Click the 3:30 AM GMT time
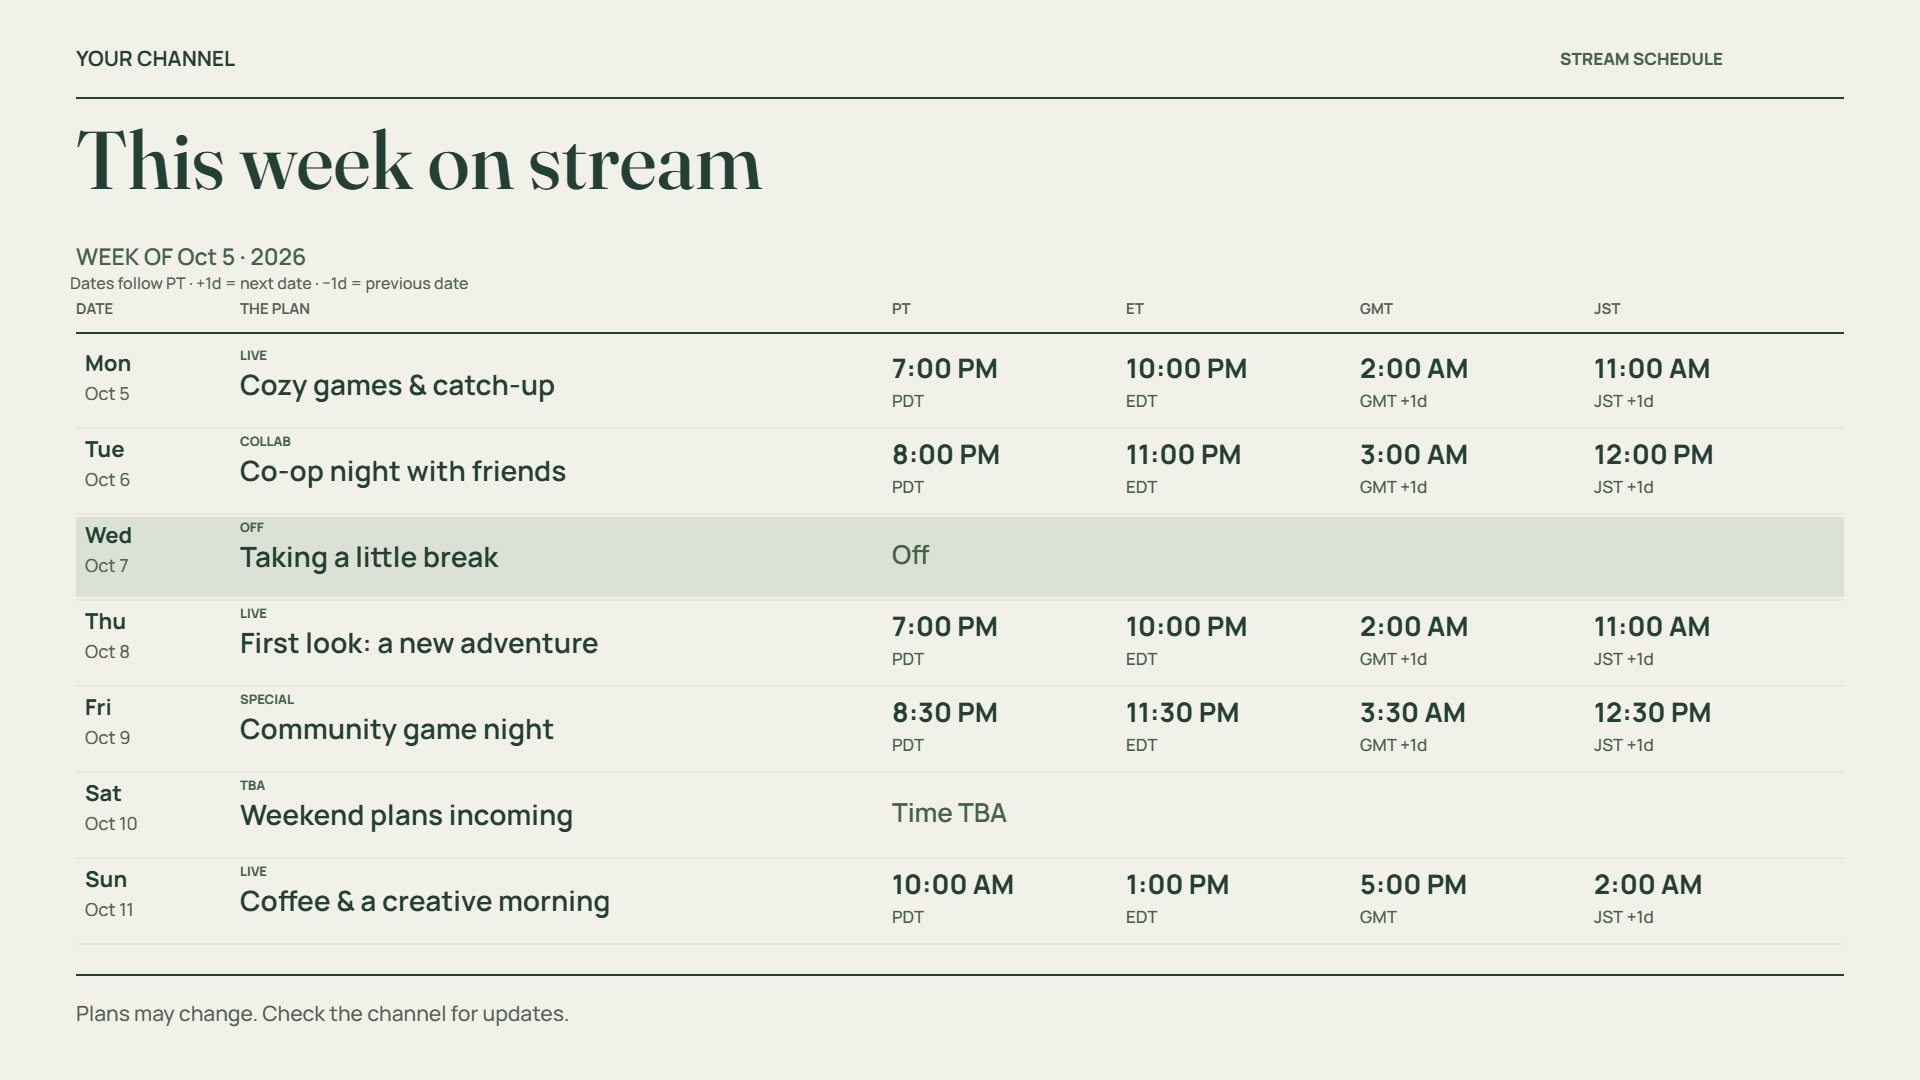Screen dimensions: 1920x1080 (1413, 712)
